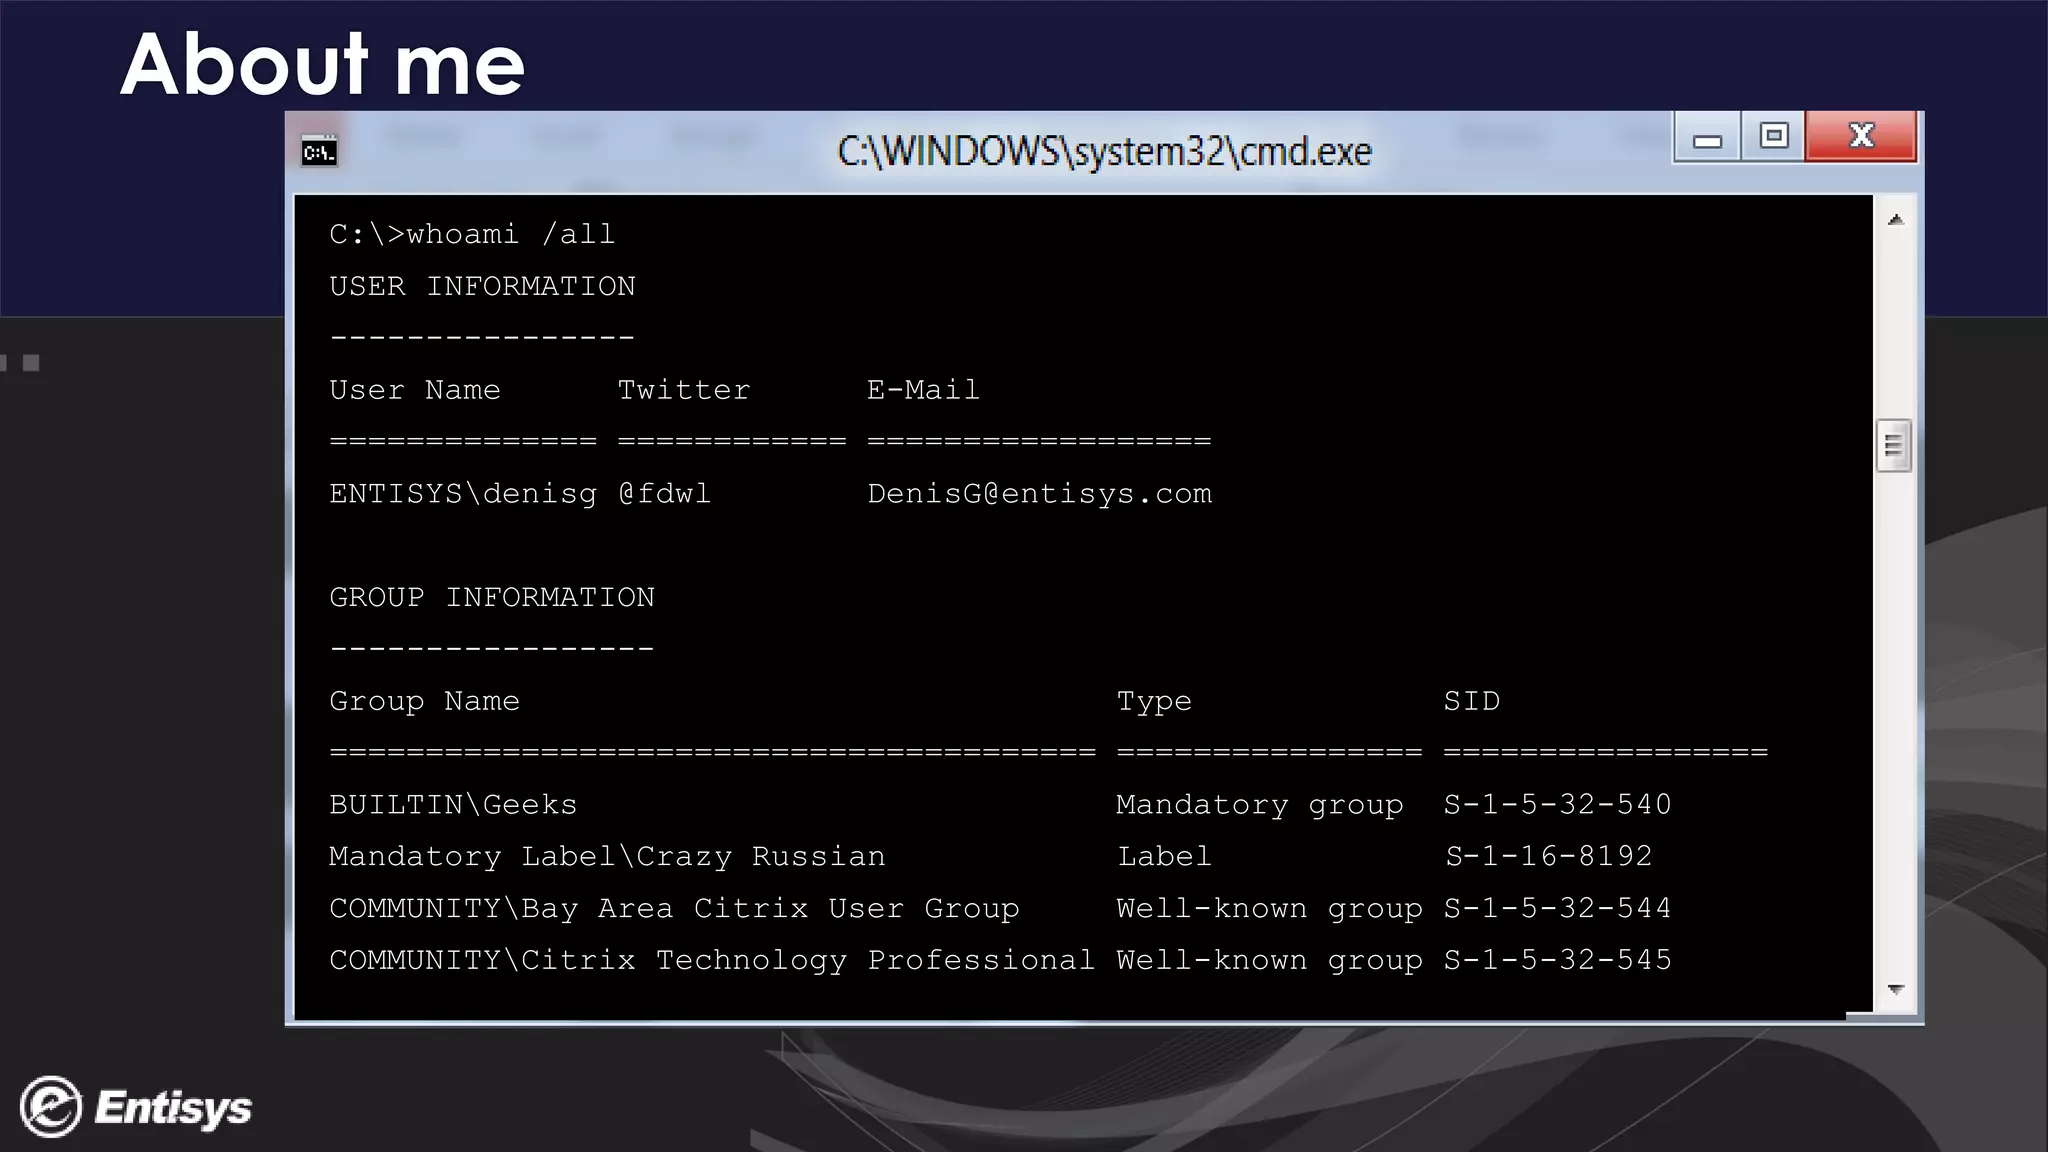The height and width of the screenshot is (1152, 2048).
Task: Click the Mandatory Label\Crazy Russian entry
Action: tap(607, 857)
